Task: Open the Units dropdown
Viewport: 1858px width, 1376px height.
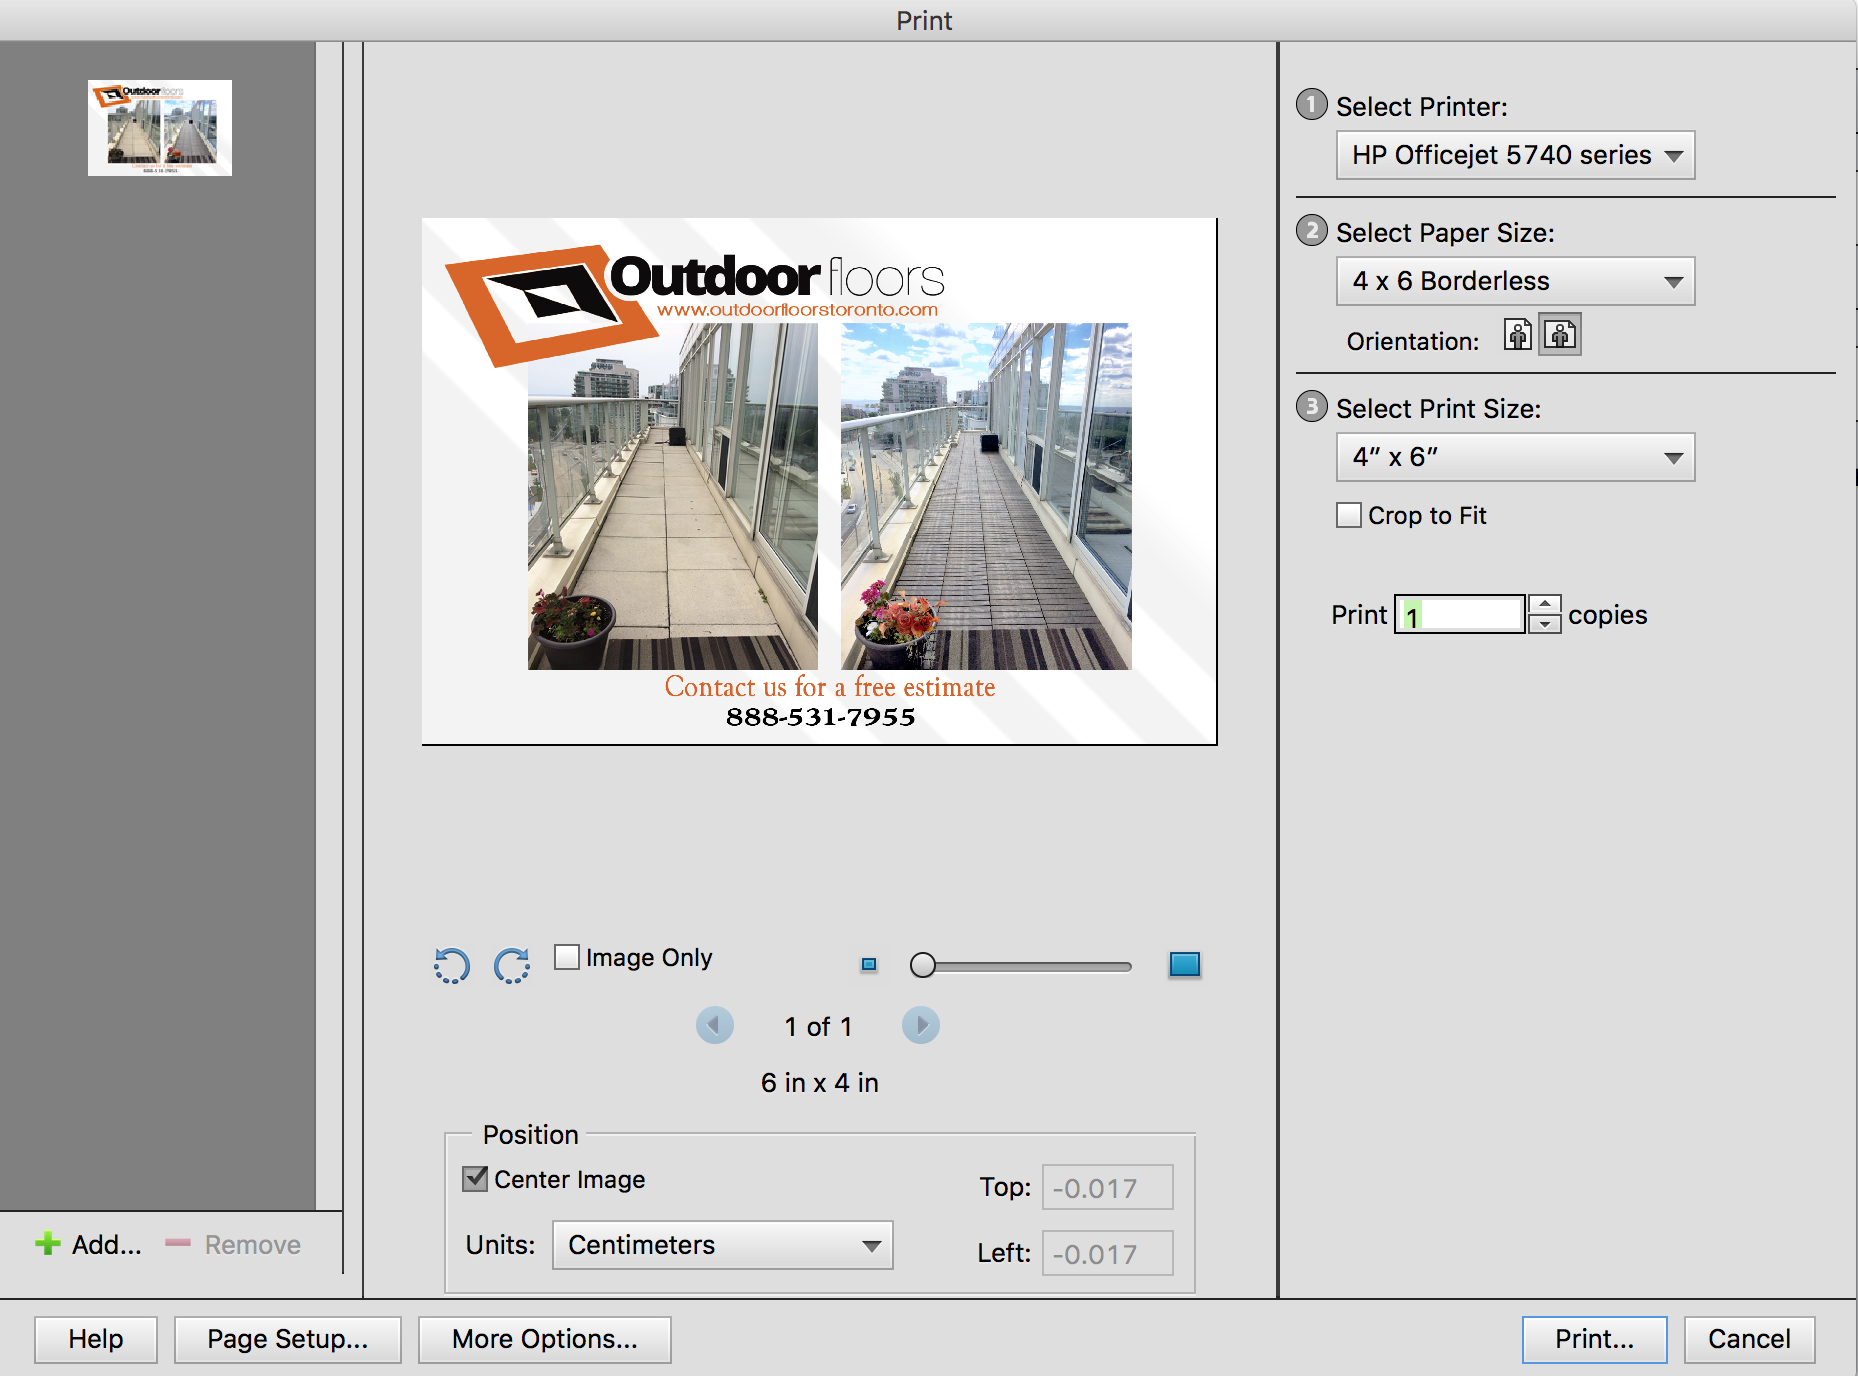Action: click(723, 1245)
